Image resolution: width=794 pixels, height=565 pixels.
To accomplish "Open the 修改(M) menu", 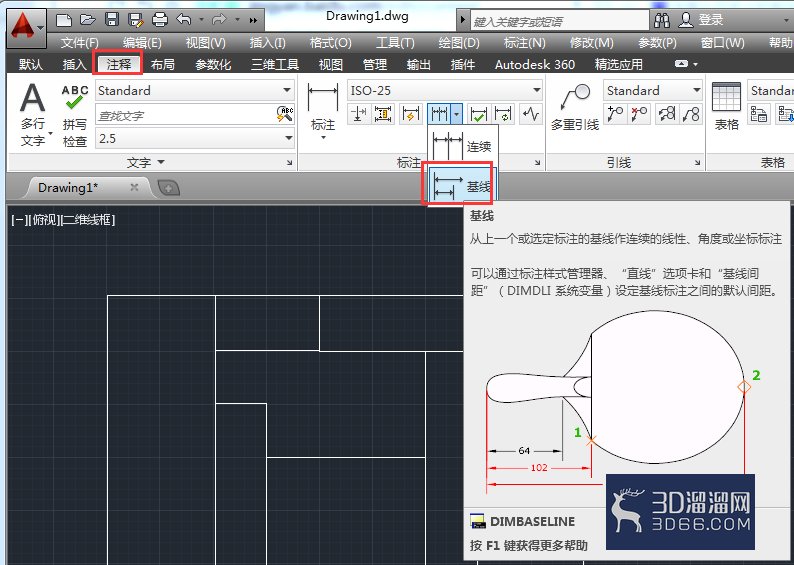I will (591, 43).
